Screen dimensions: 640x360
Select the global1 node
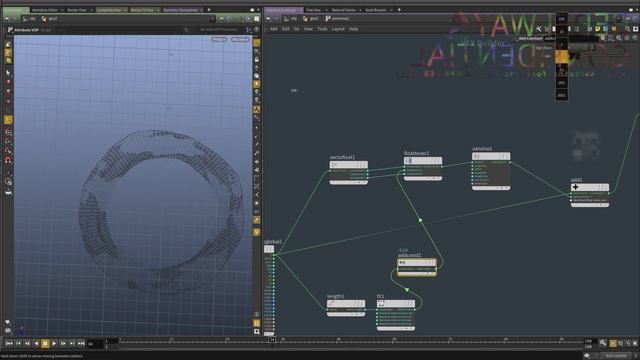point(269,249)
